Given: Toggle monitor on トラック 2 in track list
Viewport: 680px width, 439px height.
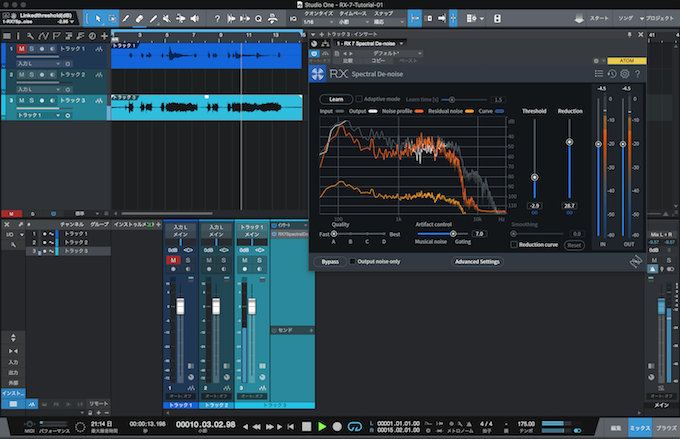Looking at the screenshot, I should tap(52, 75).
